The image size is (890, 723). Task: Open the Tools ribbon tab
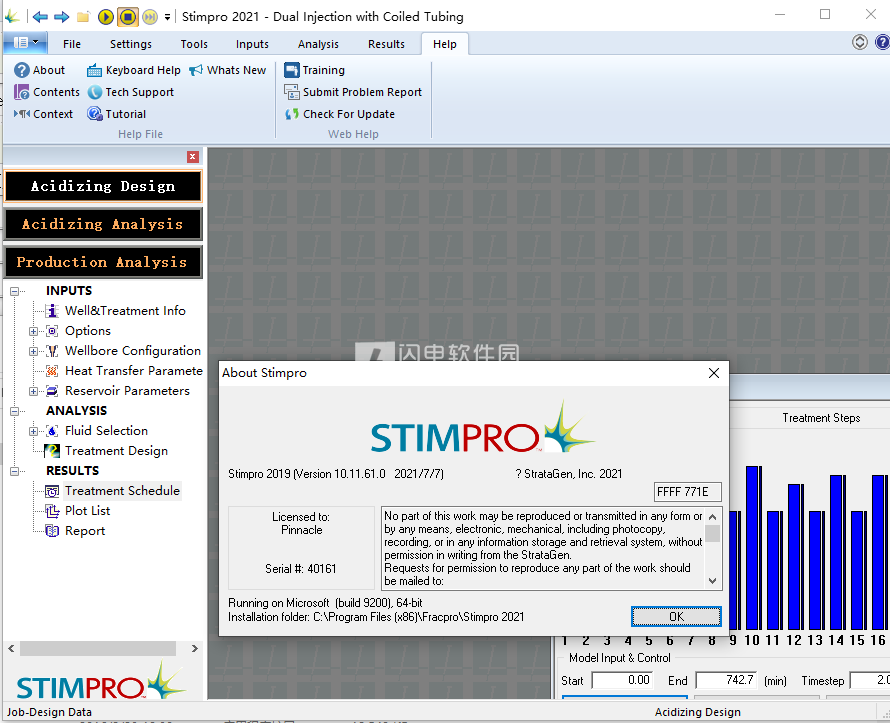tap(194, 44)
